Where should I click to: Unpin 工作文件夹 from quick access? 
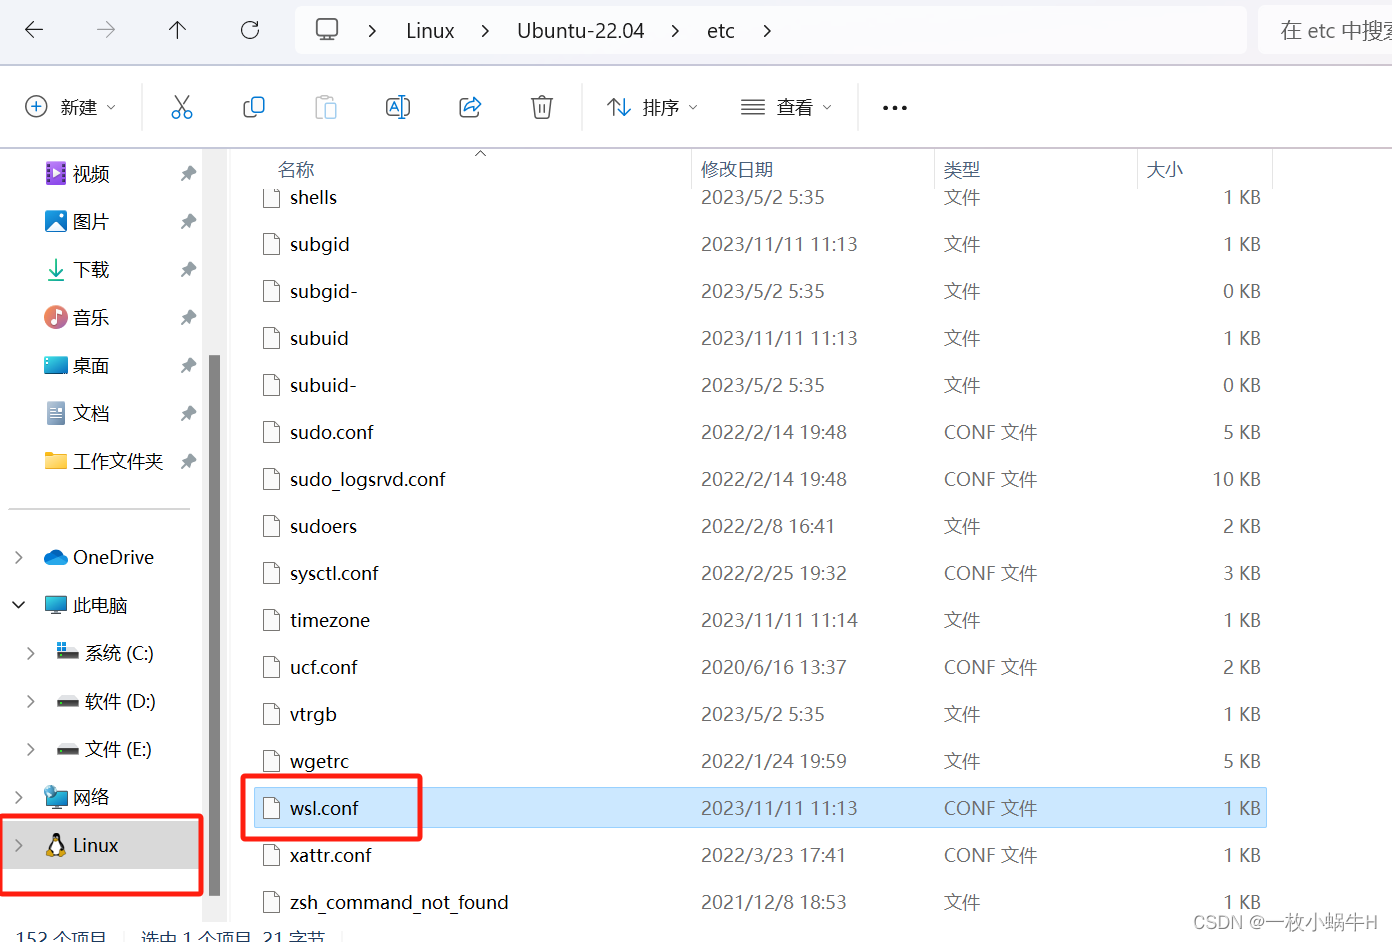coord(188,462)
